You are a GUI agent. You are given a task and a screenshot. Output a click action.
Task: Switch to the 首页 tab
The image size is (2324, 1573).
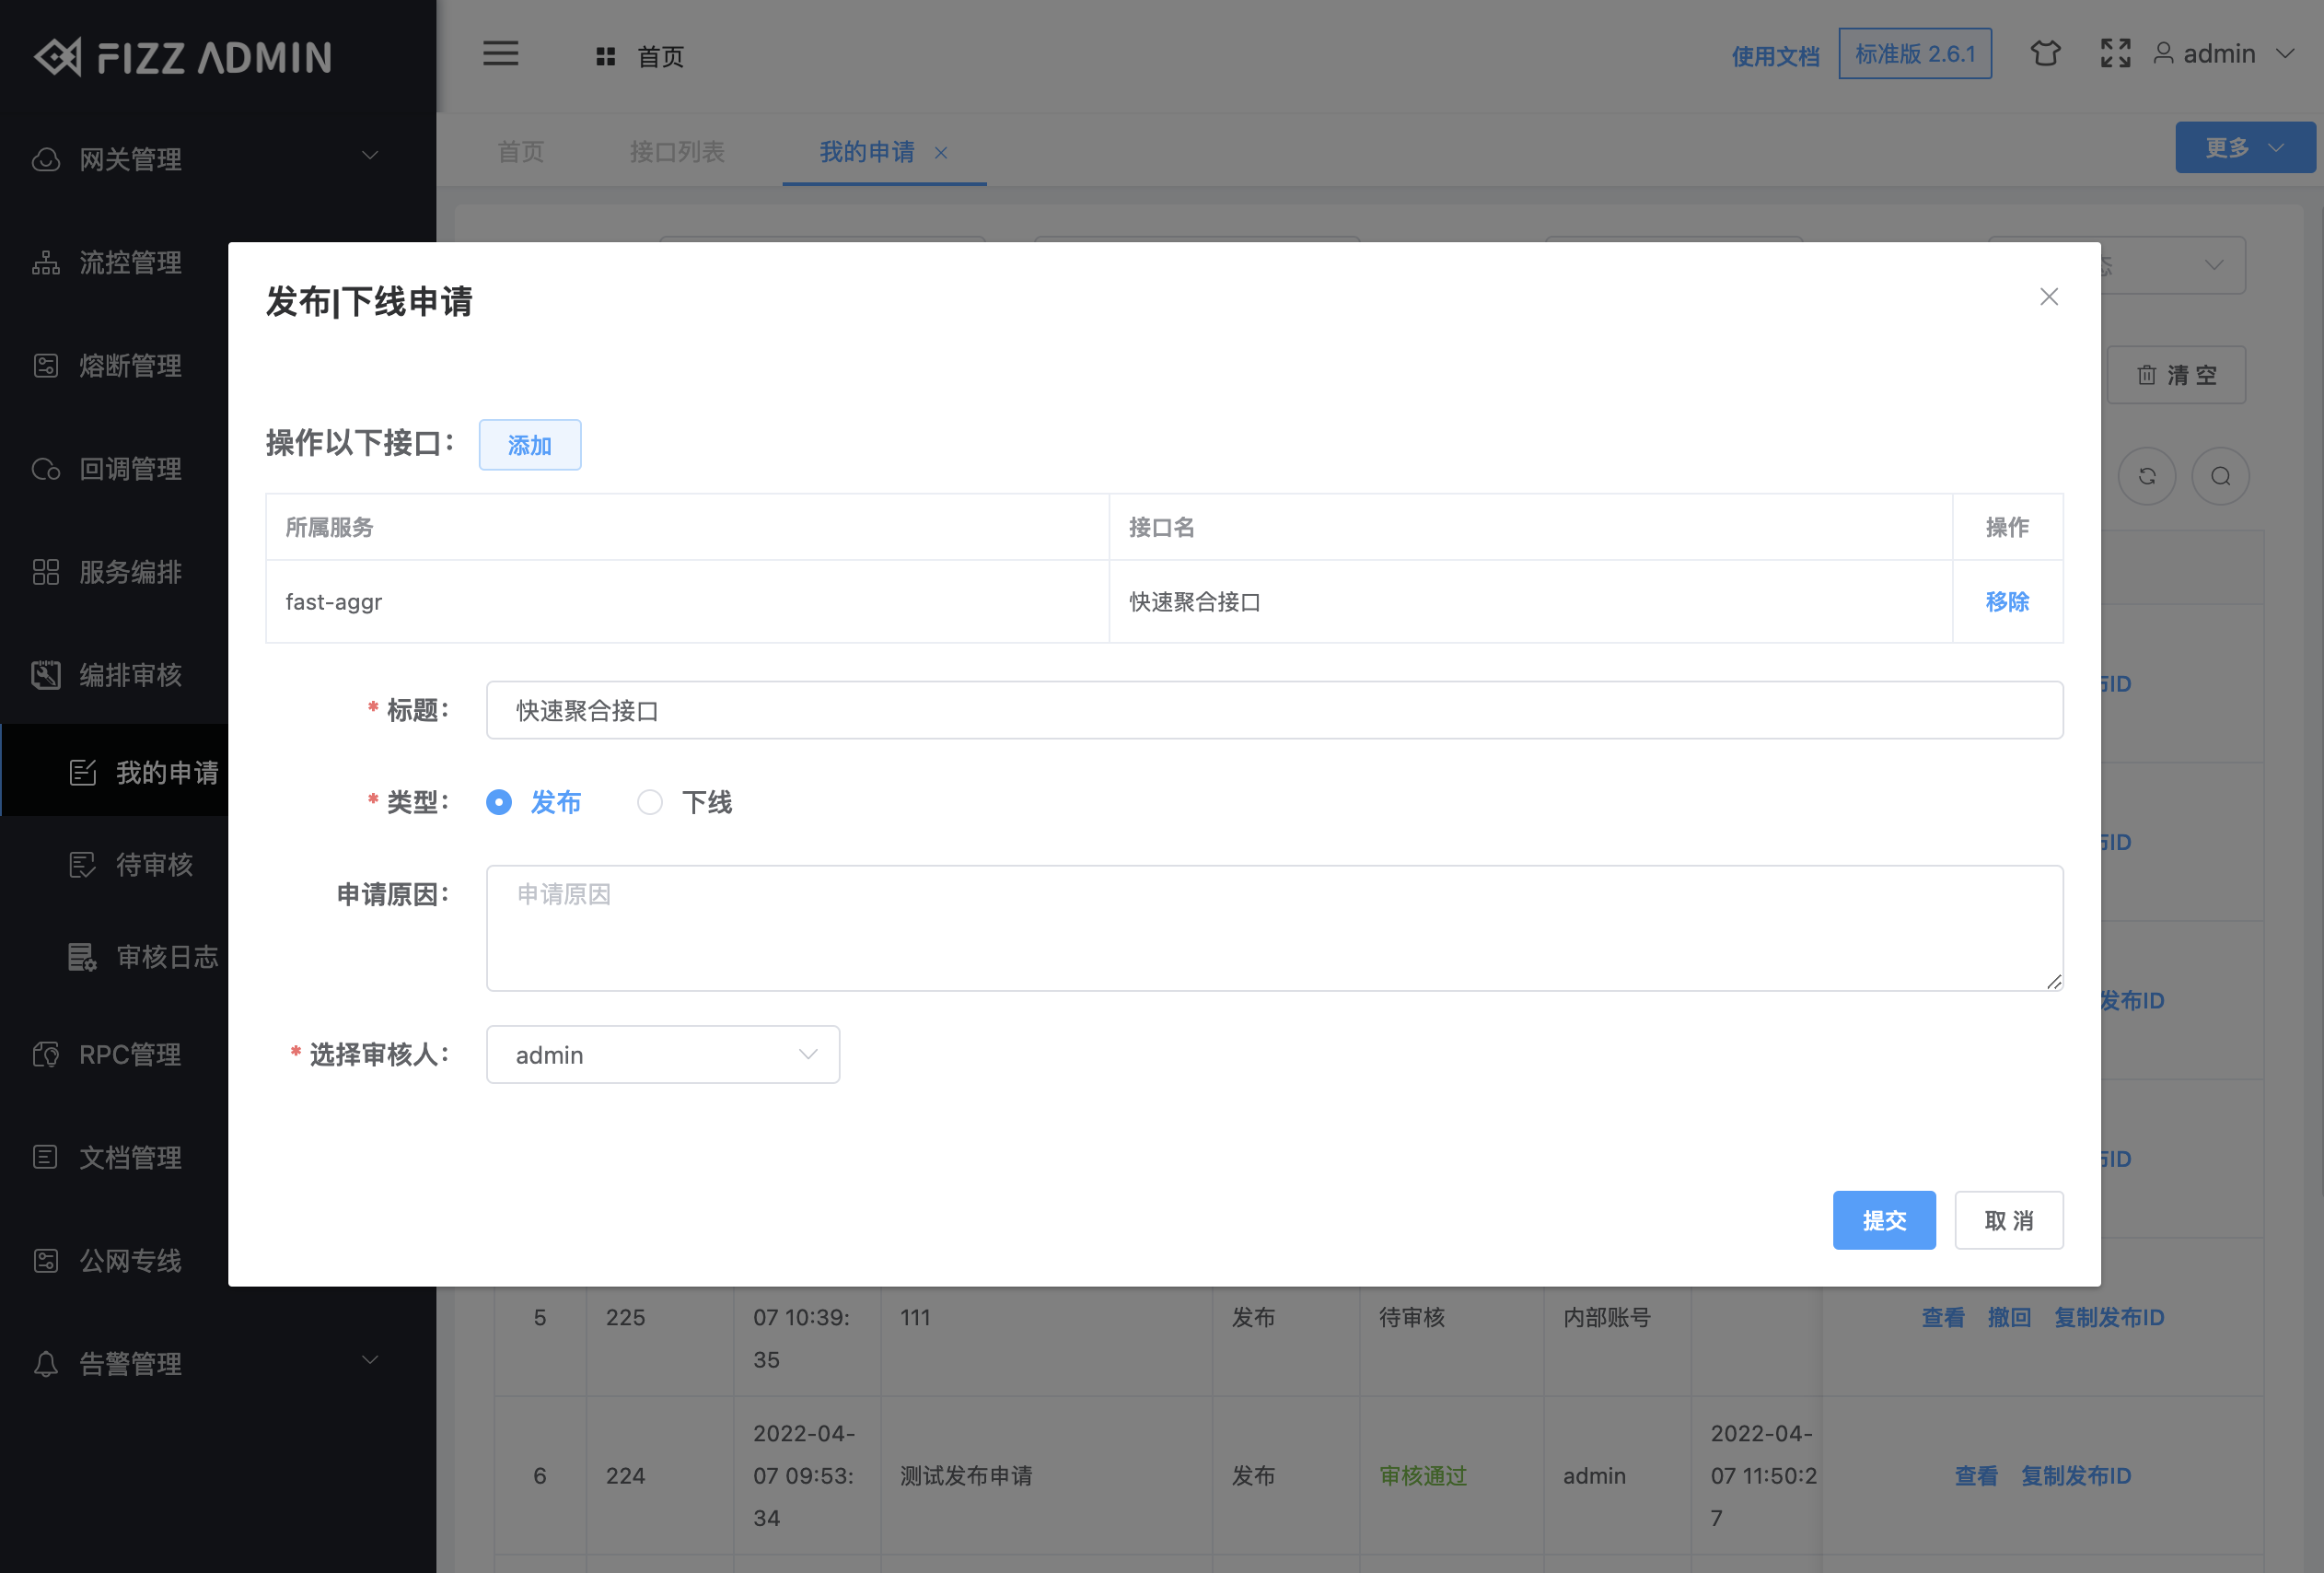pos(521,152)
